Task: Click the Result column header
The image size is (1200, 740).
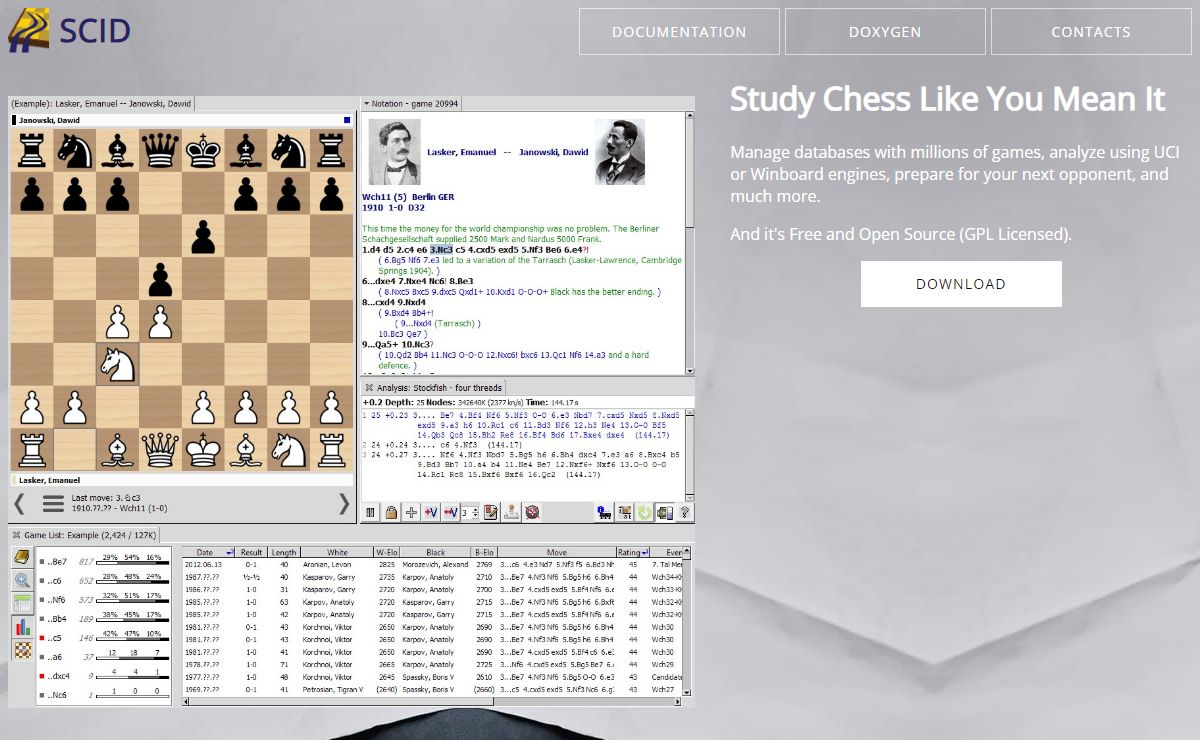Action: coord(252,552)
